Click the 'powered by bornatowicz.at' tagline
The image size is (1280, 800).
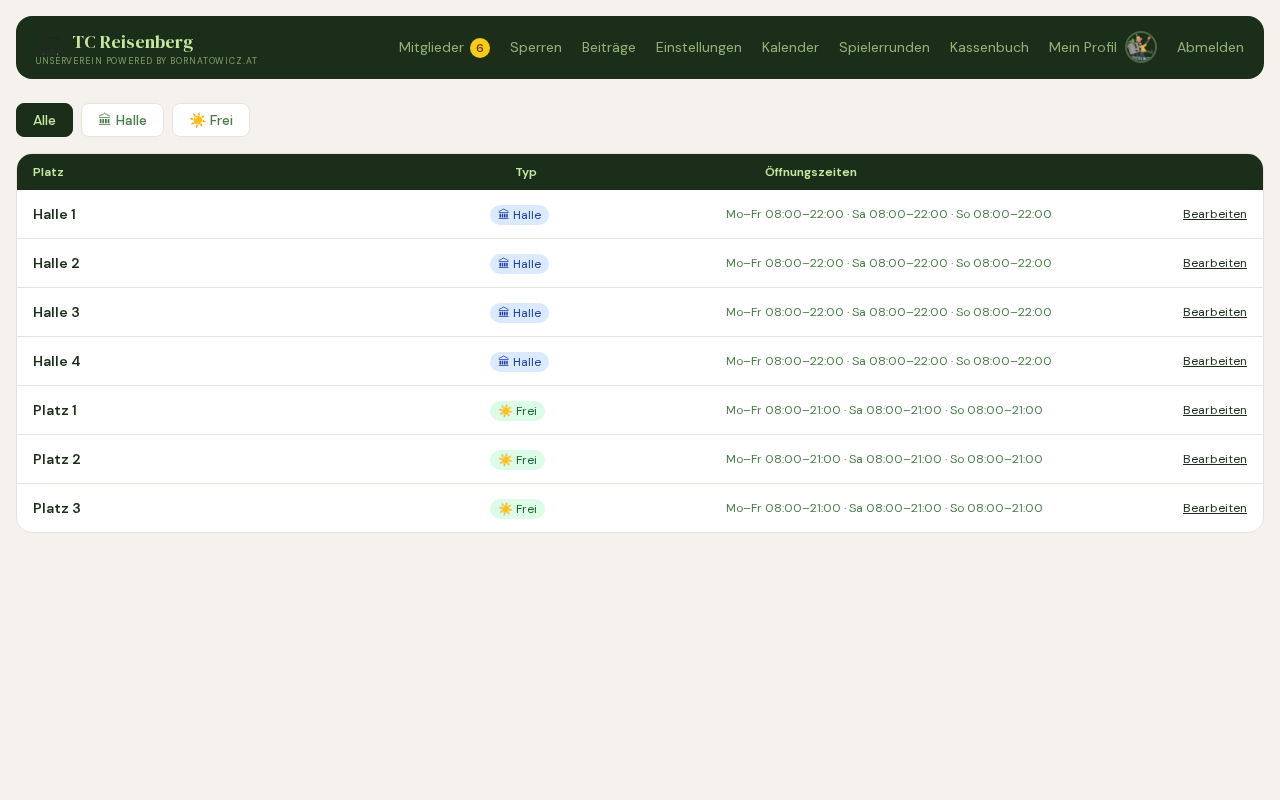pos(146,61)
